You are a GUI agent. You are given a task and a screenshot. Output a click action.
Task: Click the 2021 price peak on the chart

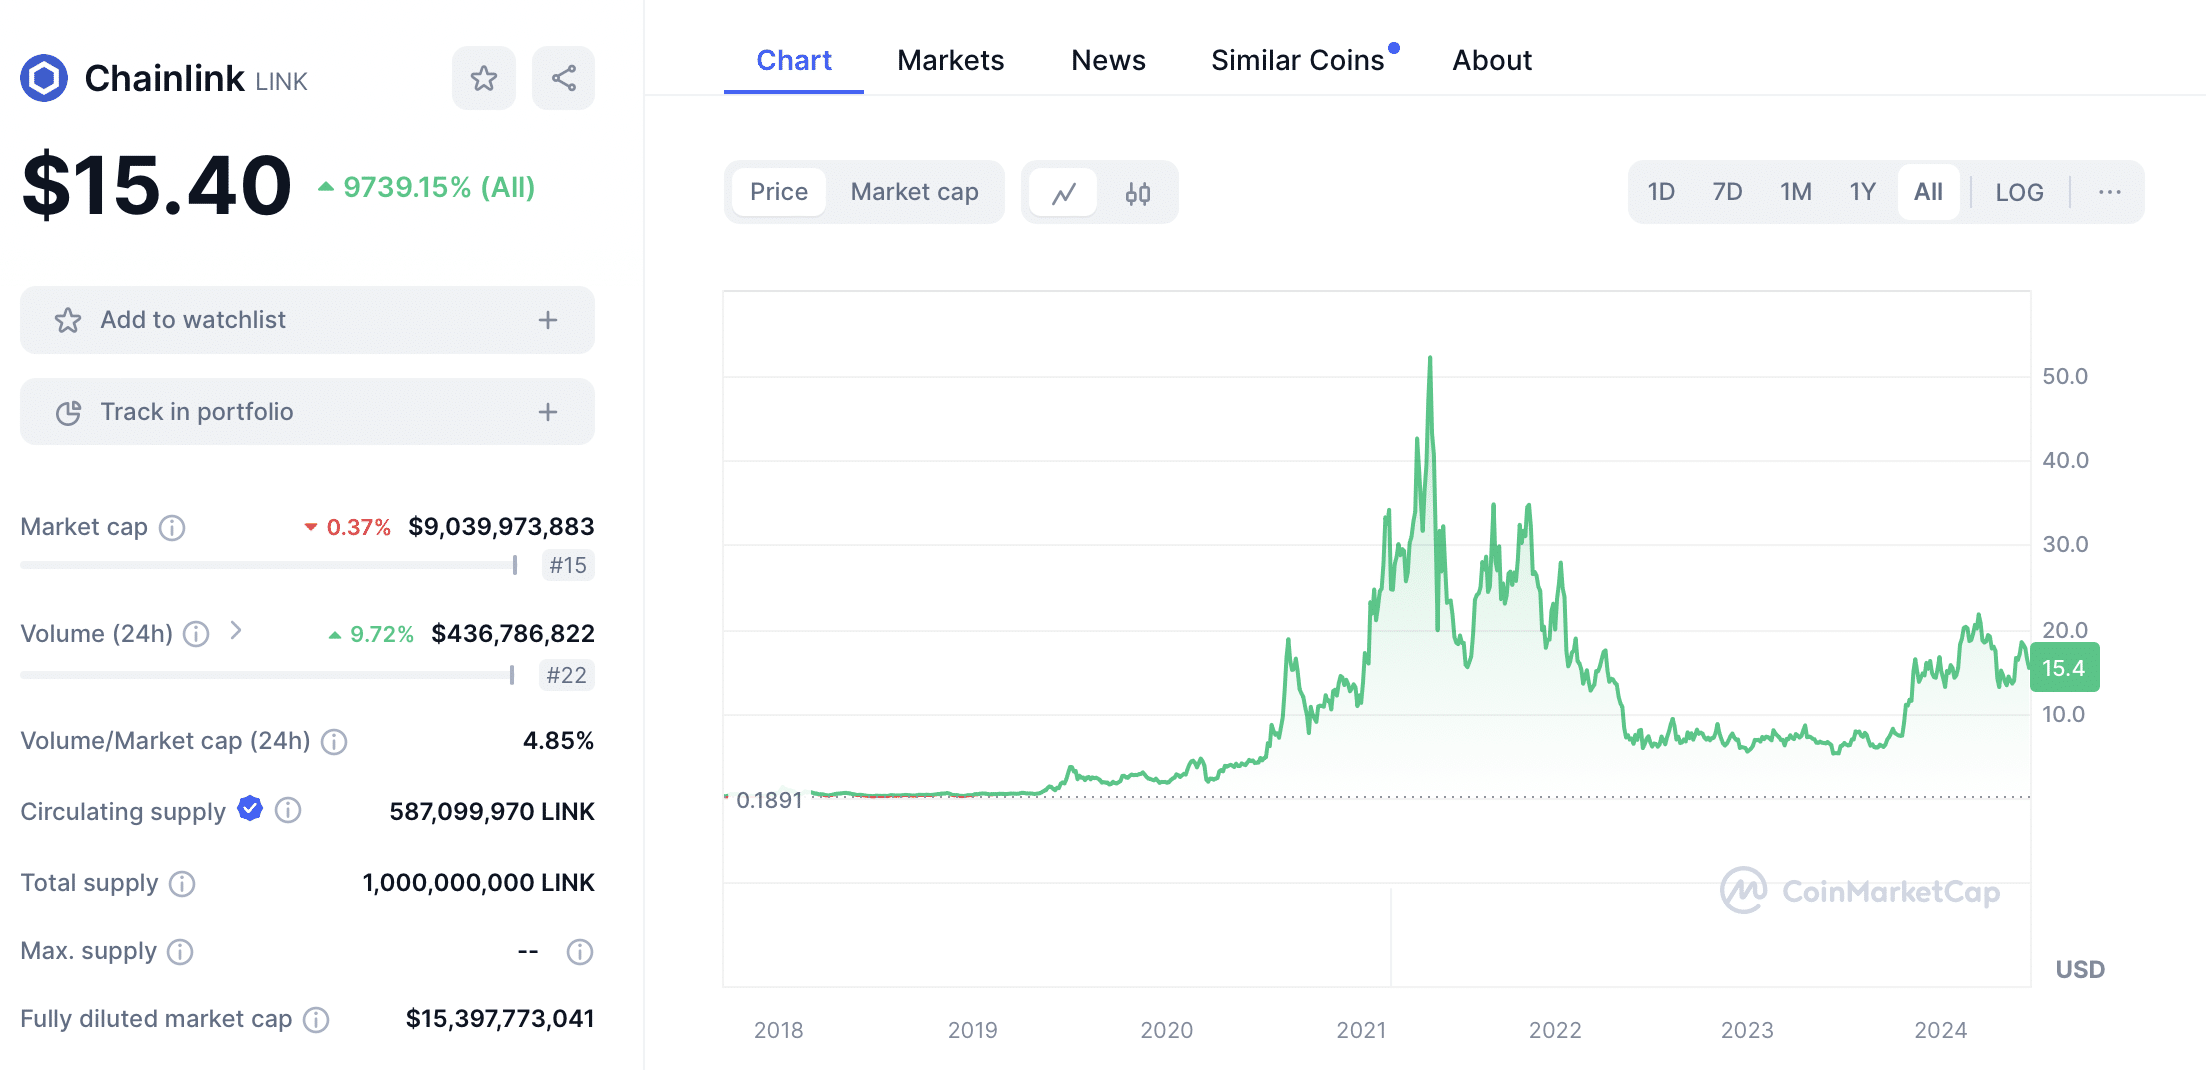pos(1430,358)
